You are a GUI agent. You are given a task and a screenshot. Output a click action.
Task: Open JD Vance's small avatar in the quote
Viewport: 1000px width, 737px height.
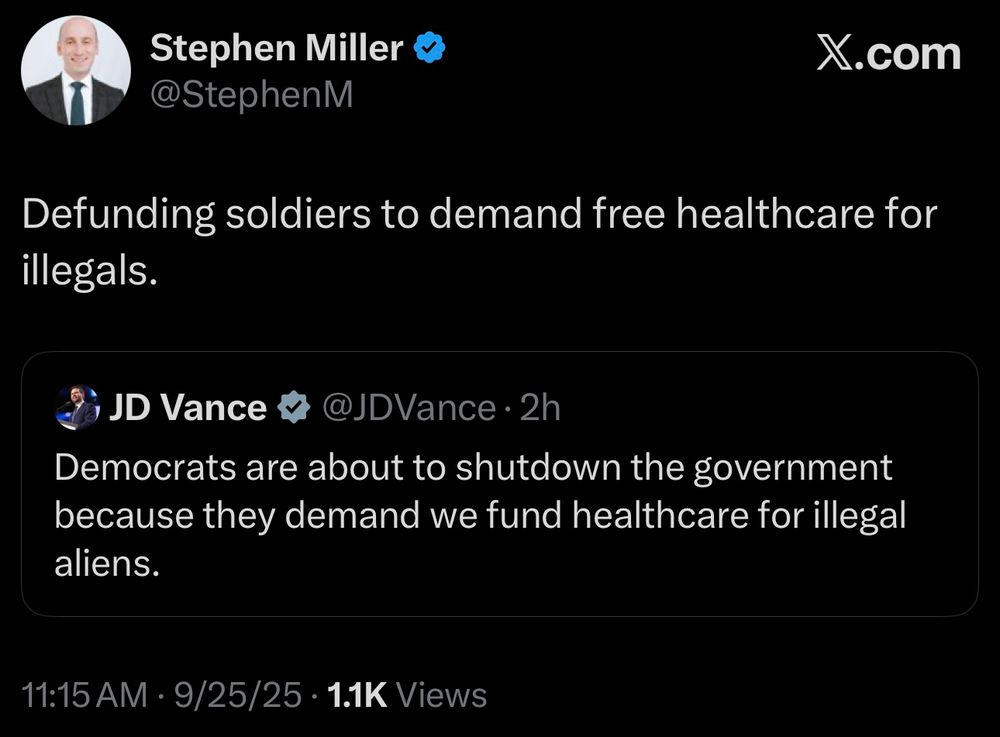77,408
